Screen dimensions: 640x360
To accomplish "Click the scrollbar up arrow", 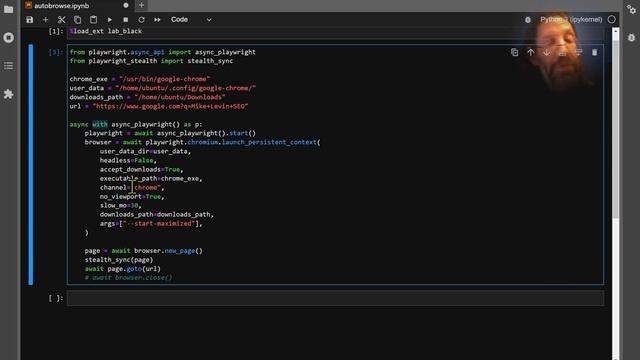I will (x=616, y=31).
